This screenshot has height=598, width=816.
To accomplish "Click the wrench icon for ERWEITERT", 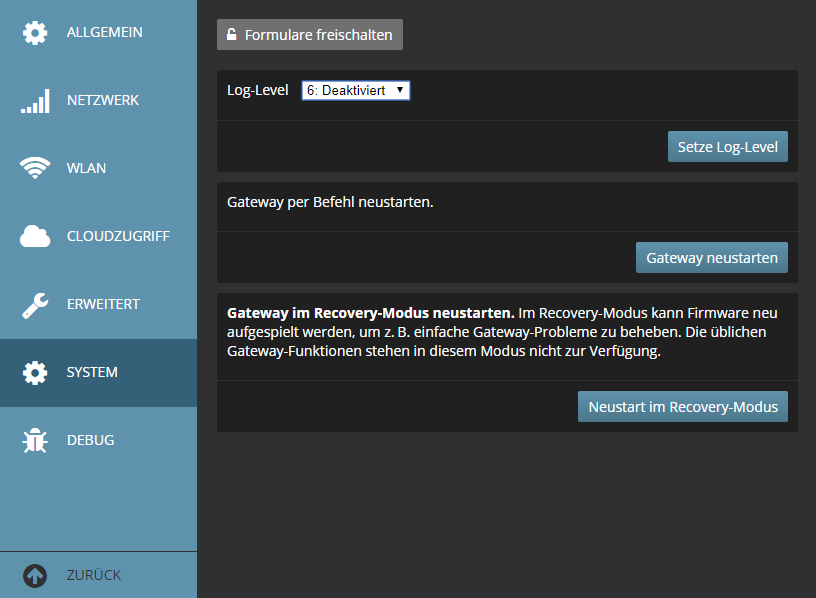I will (x=35, y=305).
